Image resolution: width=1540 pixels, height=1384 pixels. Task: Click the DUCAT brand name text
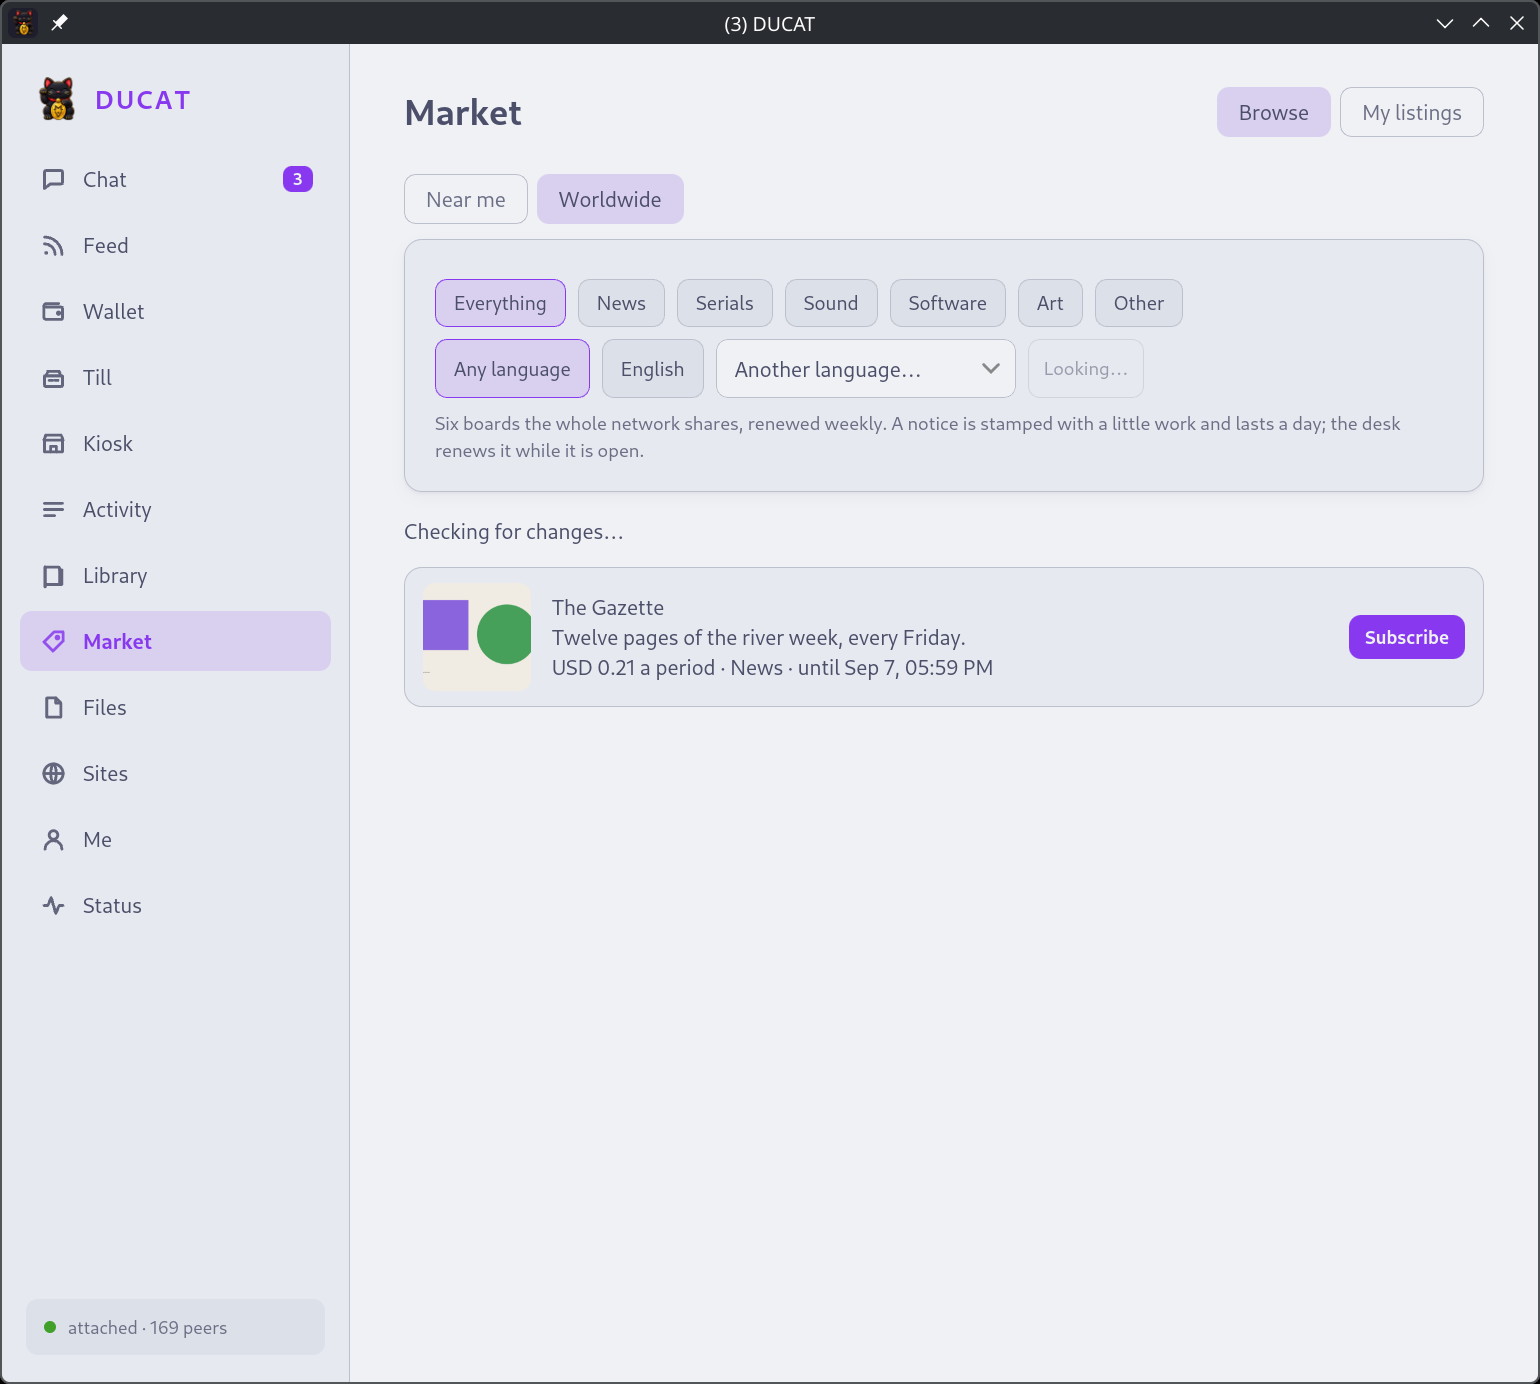[x=143, y=100]
